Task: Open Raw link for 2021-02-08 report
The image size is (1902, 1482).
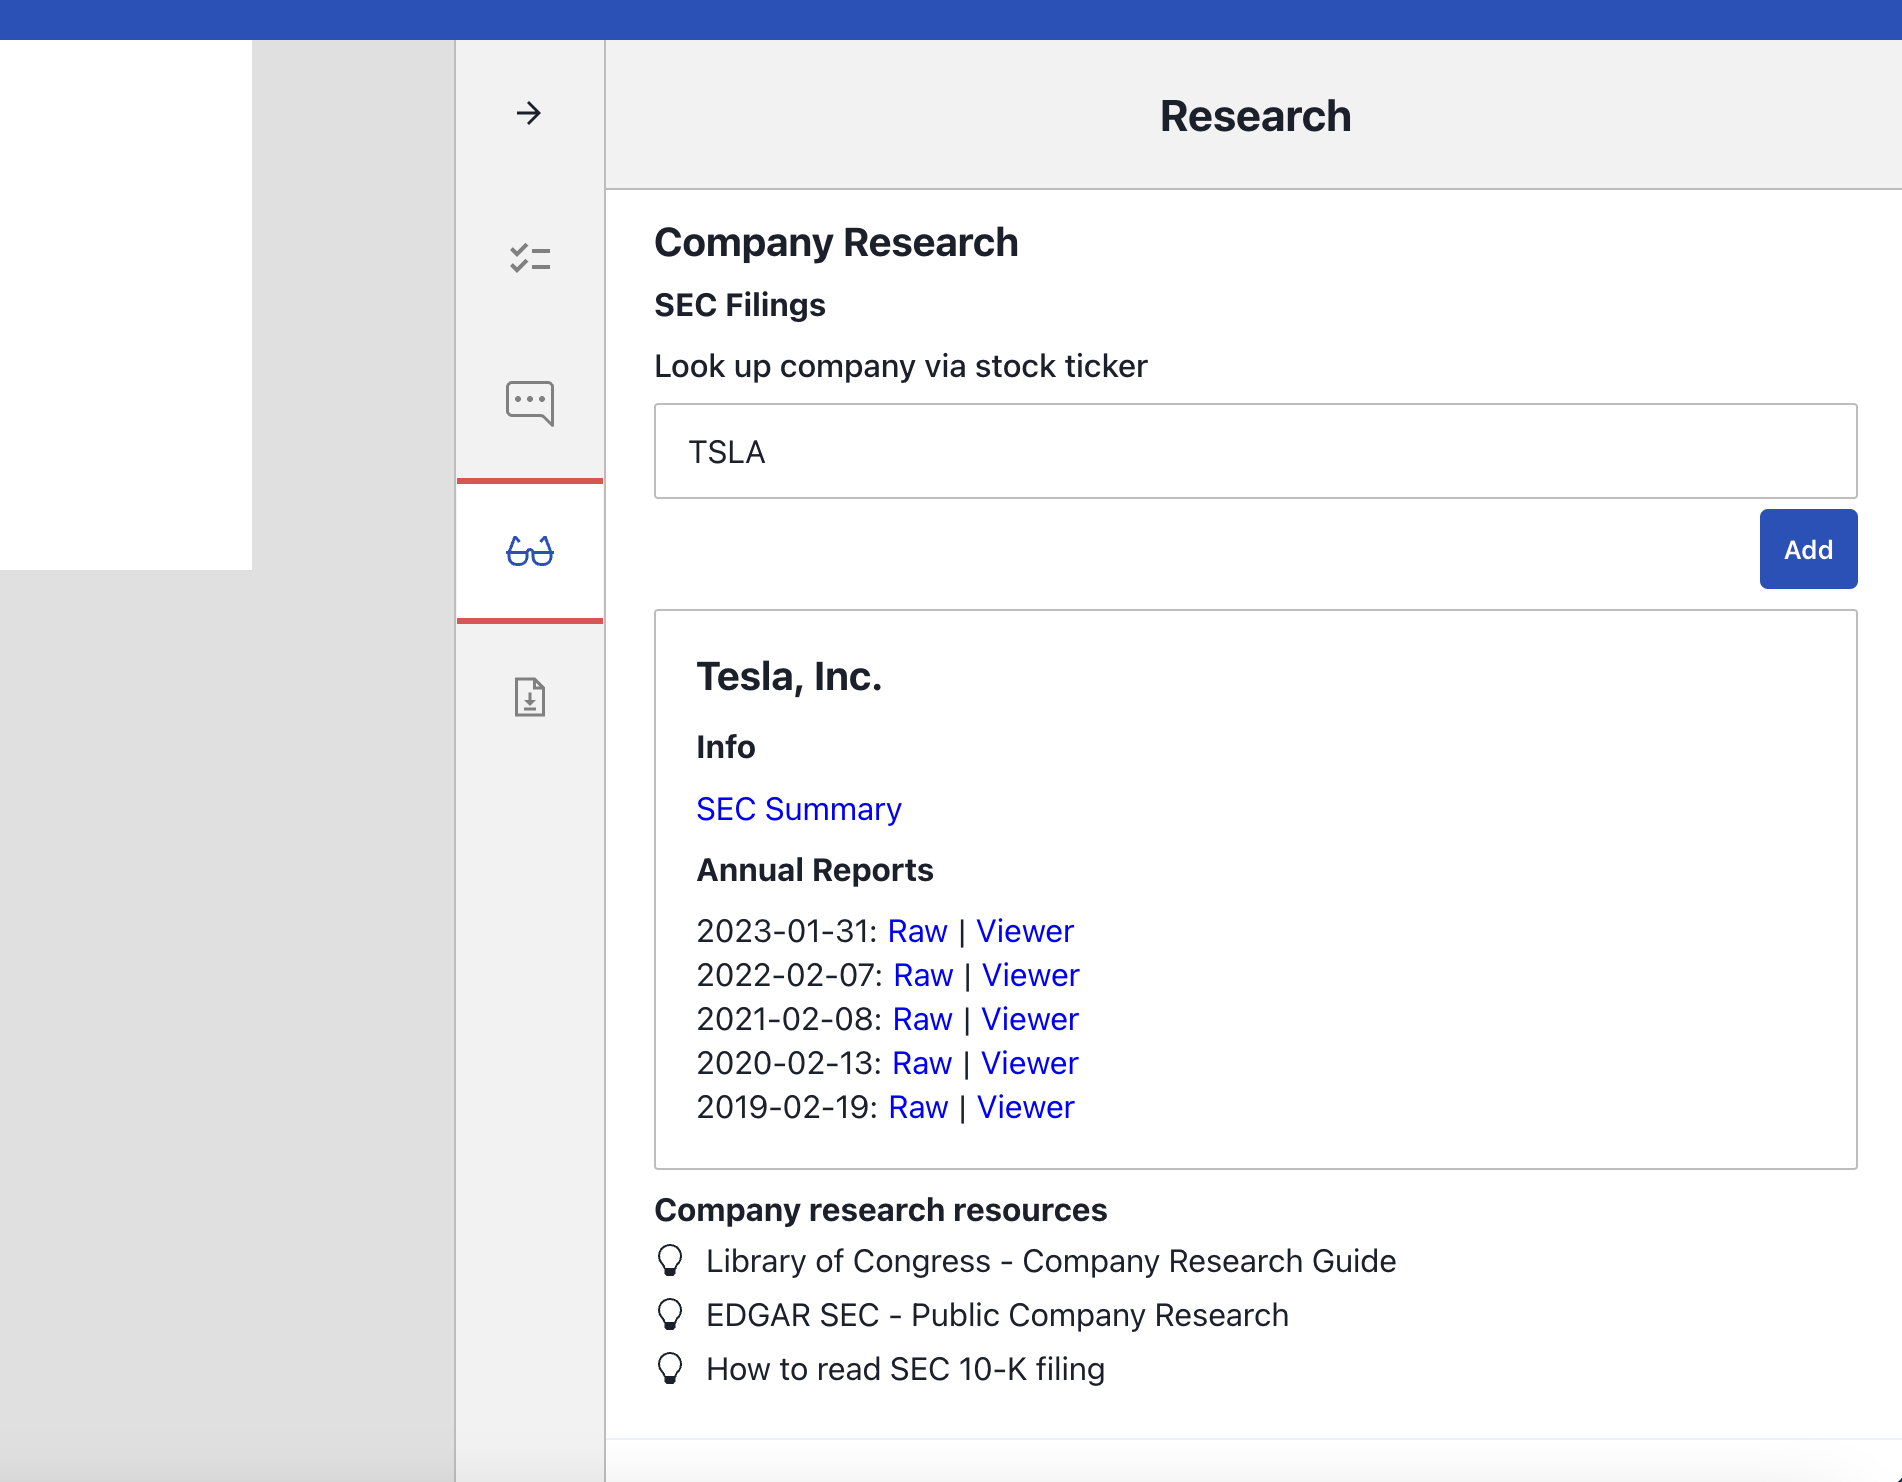Action: pos(922,1019)
